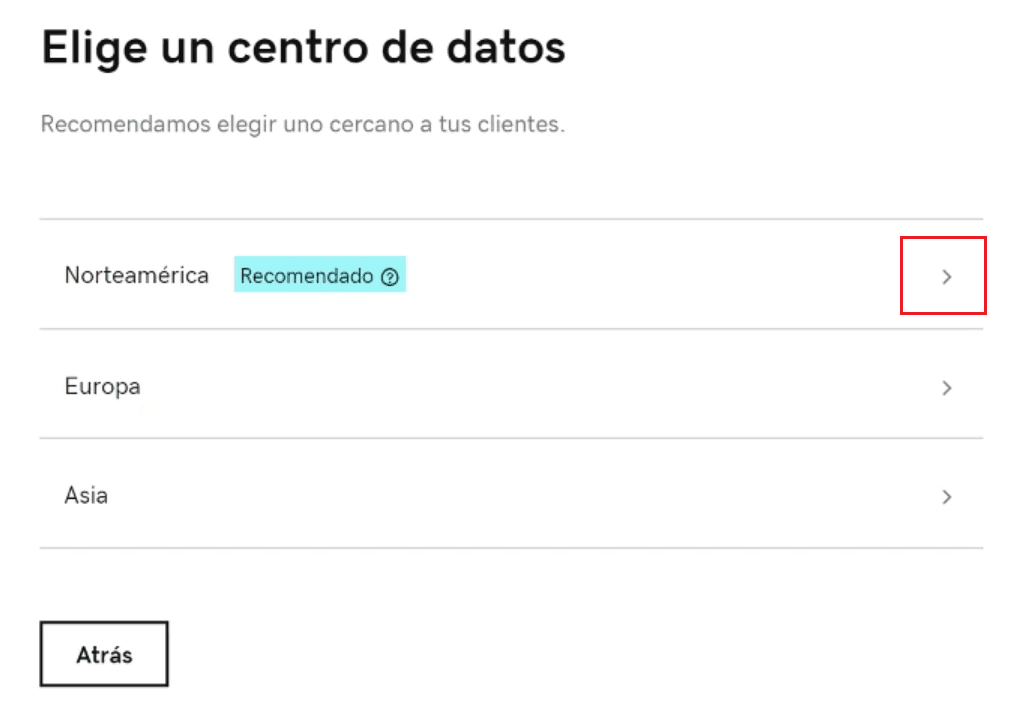The height and width of the screenshot is (724, 1028).
Task: Expand the Asia data center list
Action: tap(947, 496)
